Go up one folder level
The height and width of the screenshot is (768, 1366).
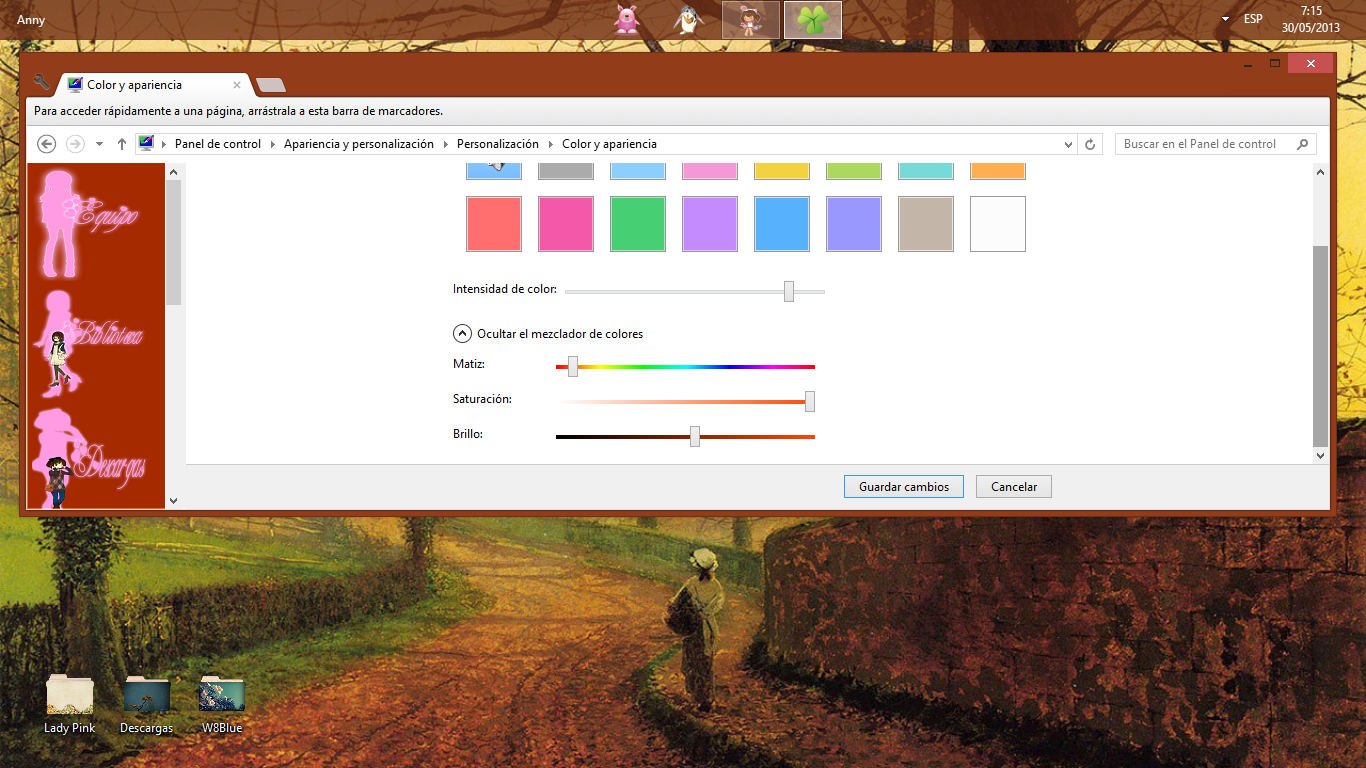click(122, 144)
